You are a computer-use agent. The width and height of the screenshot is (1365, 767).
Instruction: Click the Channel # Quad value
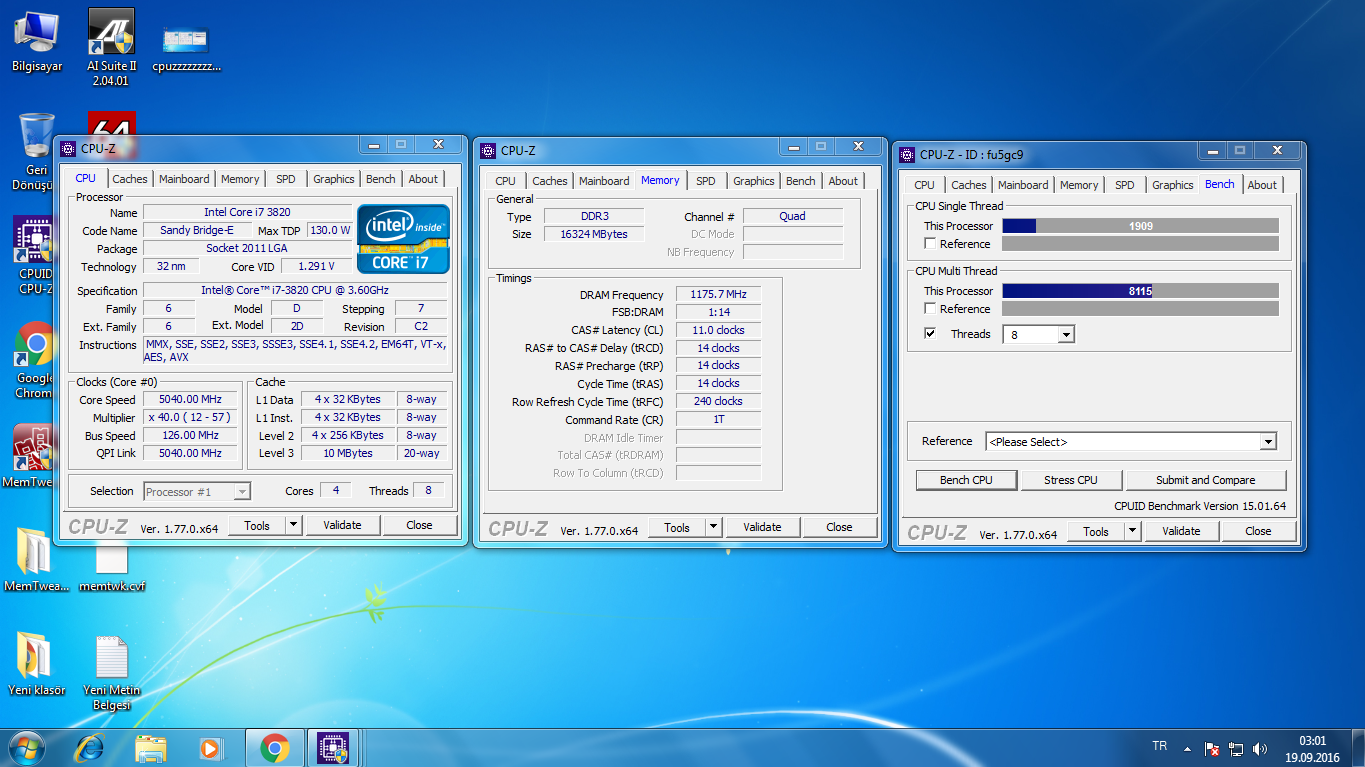pos(793,216)
